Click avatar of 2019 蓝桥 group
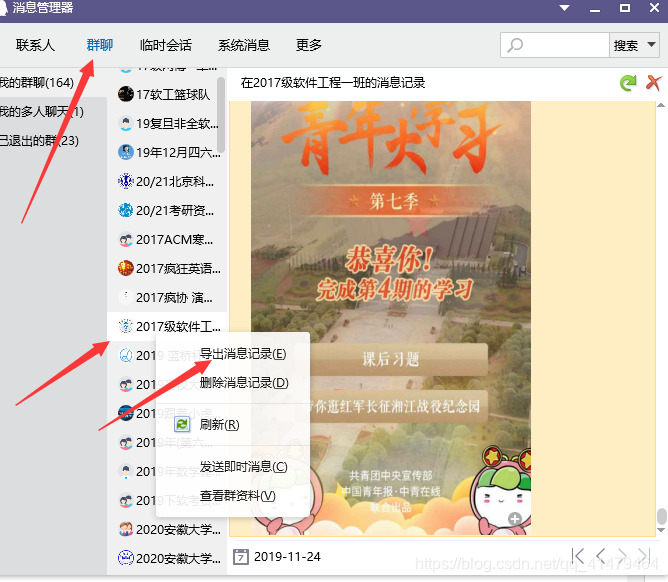Screen dimensions: 668x582 click(x=126, y=355)
